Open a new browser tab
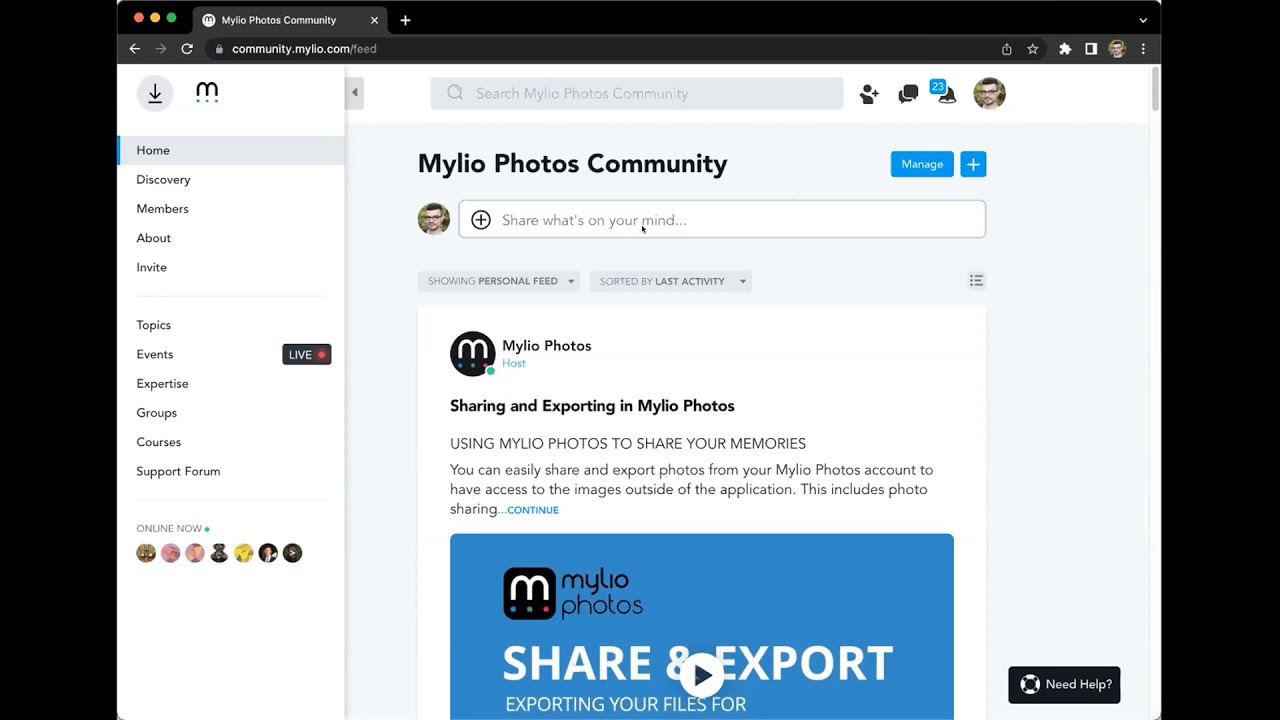The image size is (1280, 720). [405, 20]
